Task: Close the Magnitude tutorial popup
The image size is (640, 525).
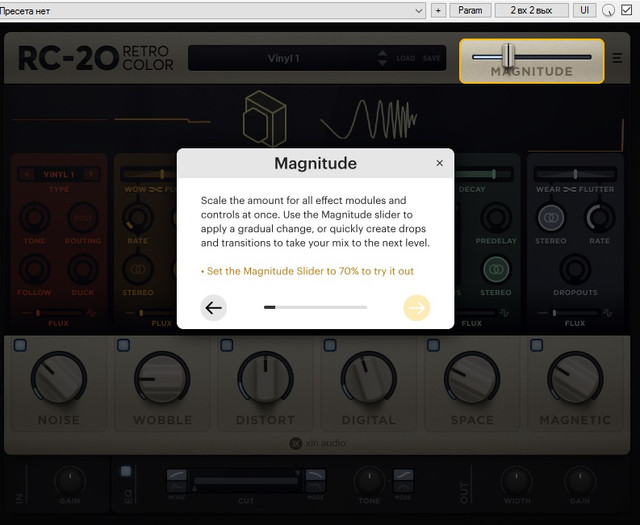Action: 439,163
